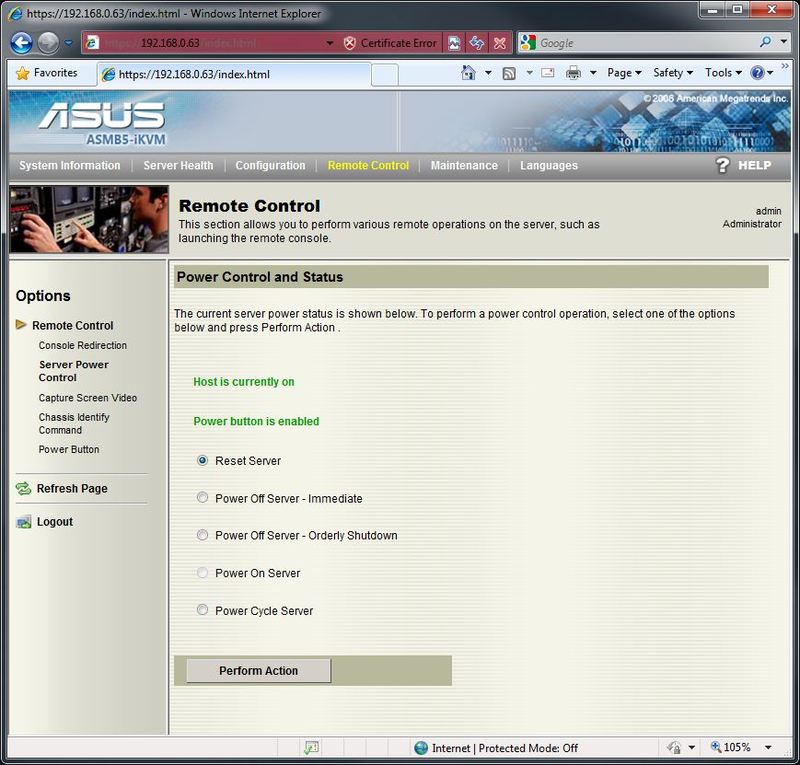Open the Home page icon
This screenshot has height=765, width=800.
click(x=468, y=73)
